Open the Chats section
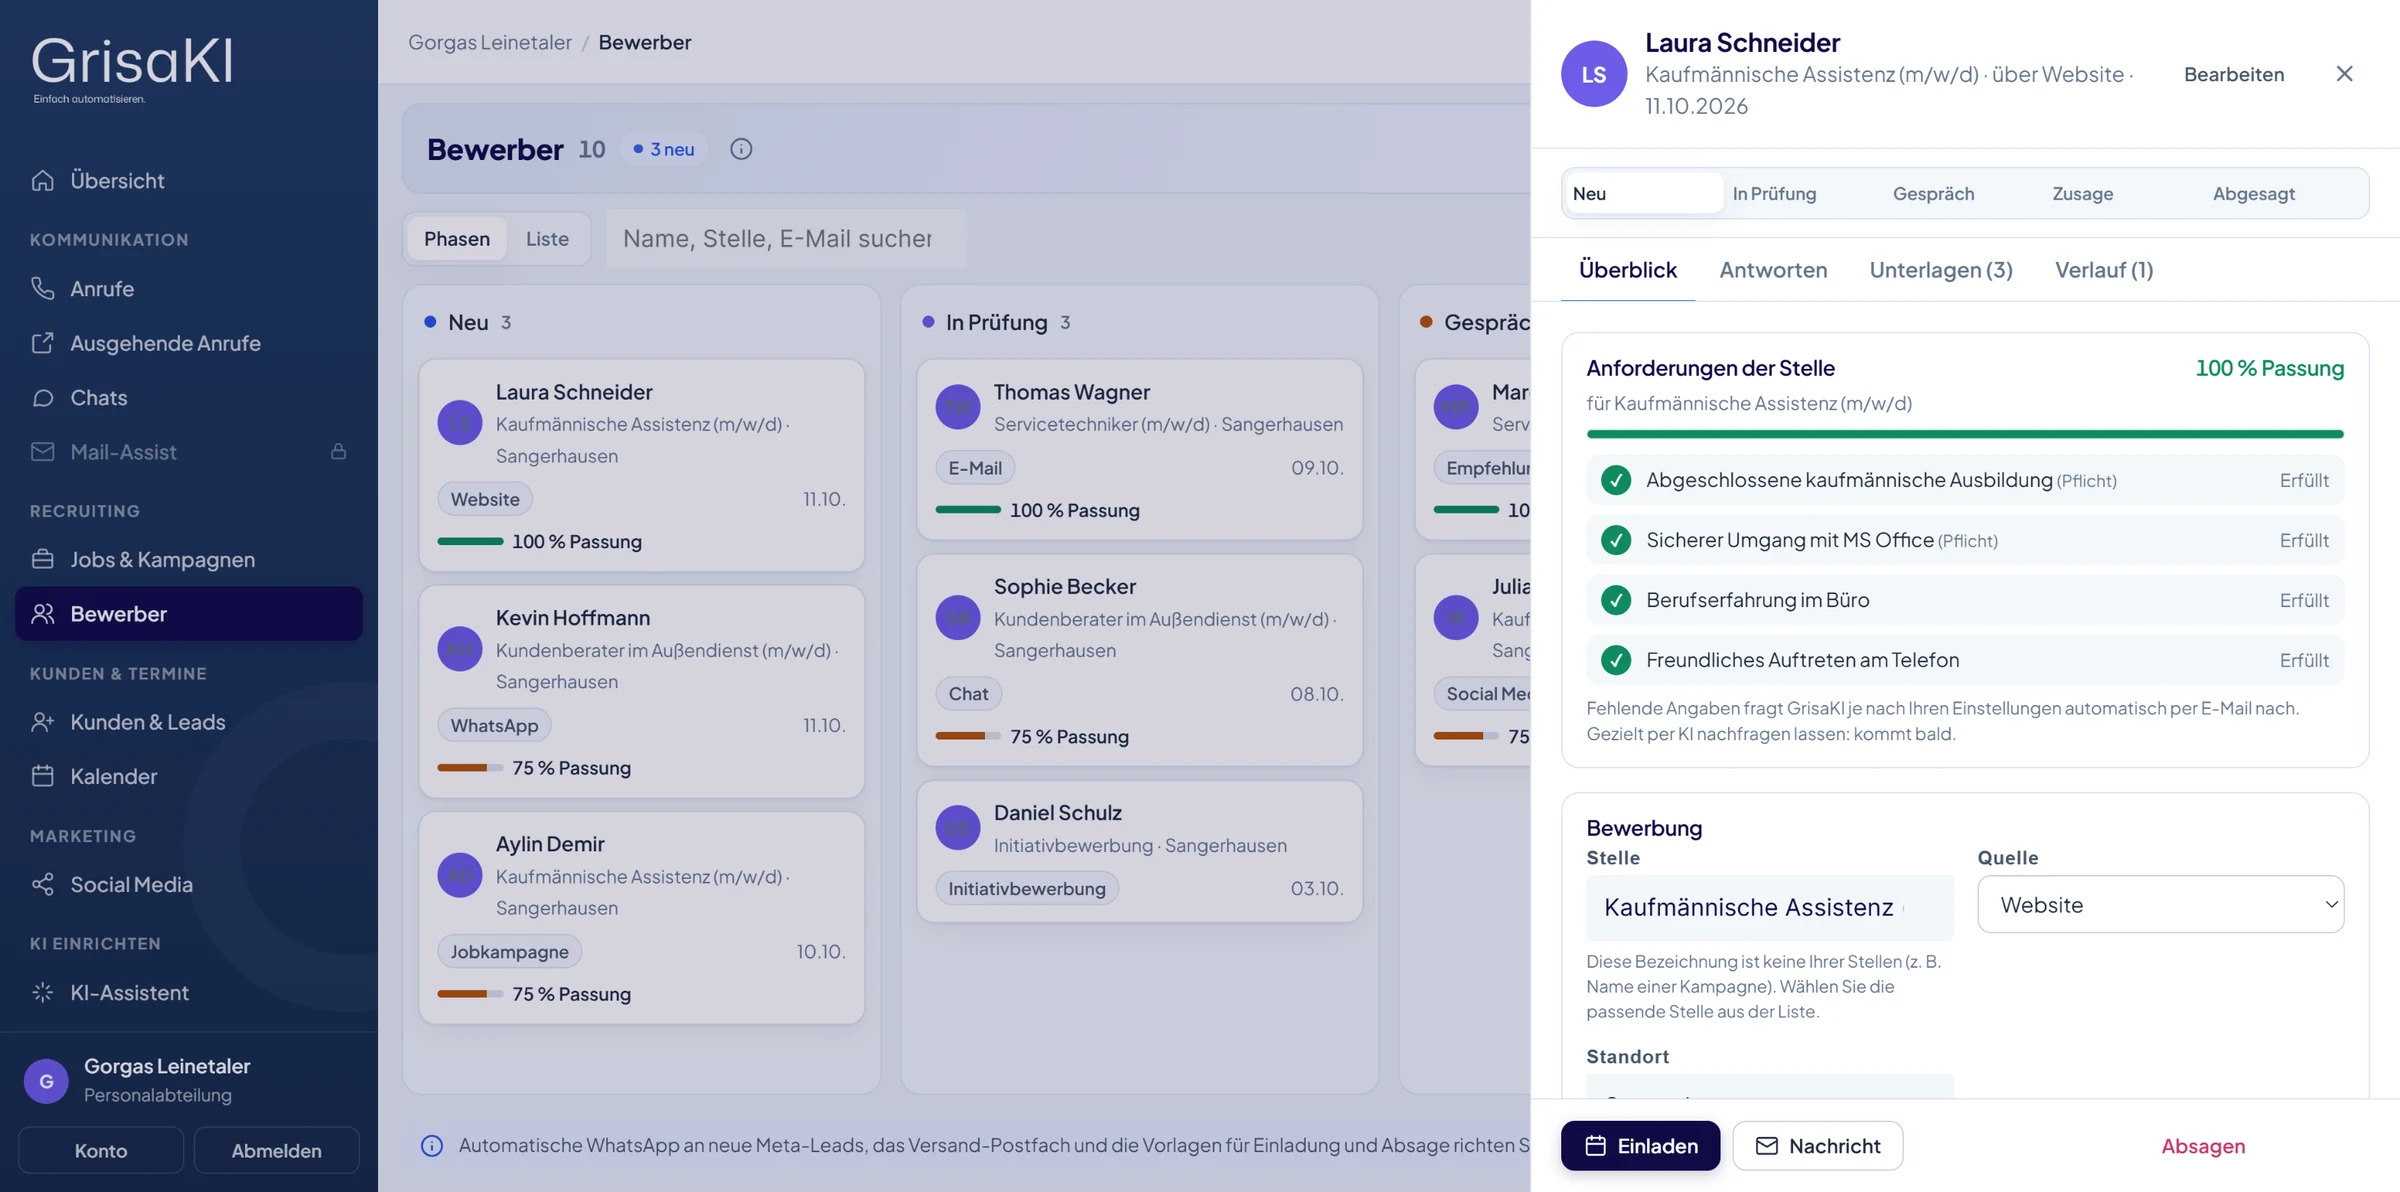The height and width of the screenshot is (1192, 2400). (188, 397)
